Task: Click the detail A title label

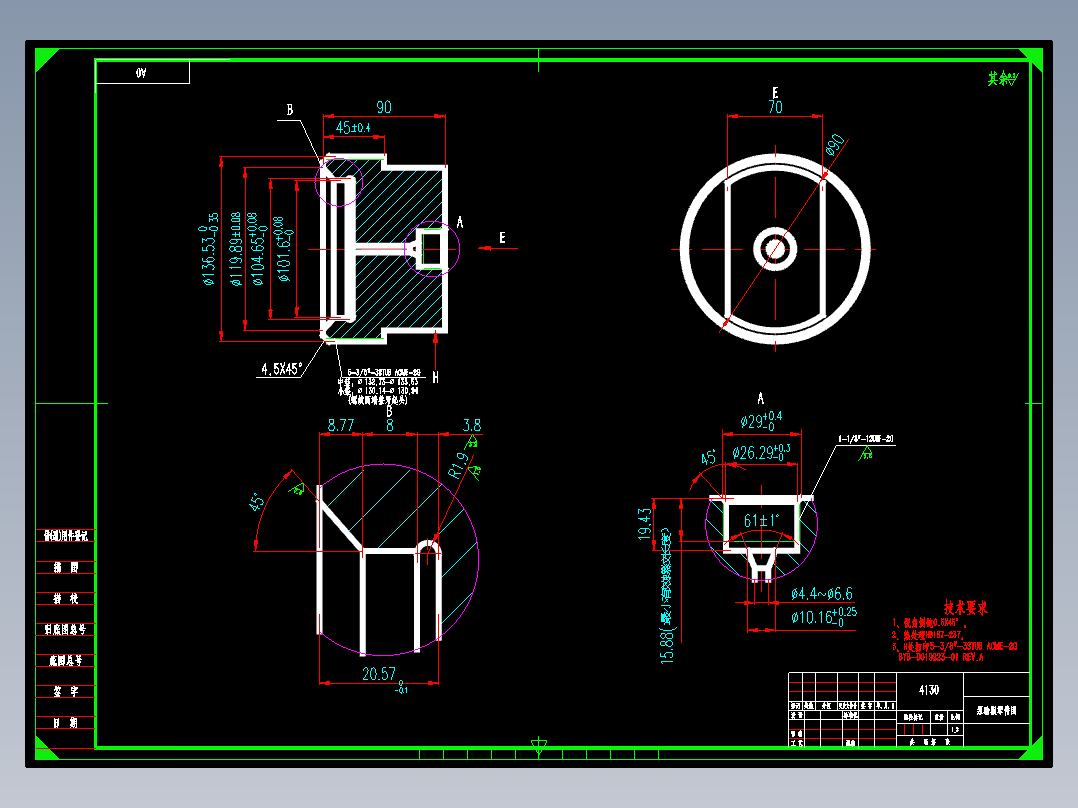Action: click(760, 398)
